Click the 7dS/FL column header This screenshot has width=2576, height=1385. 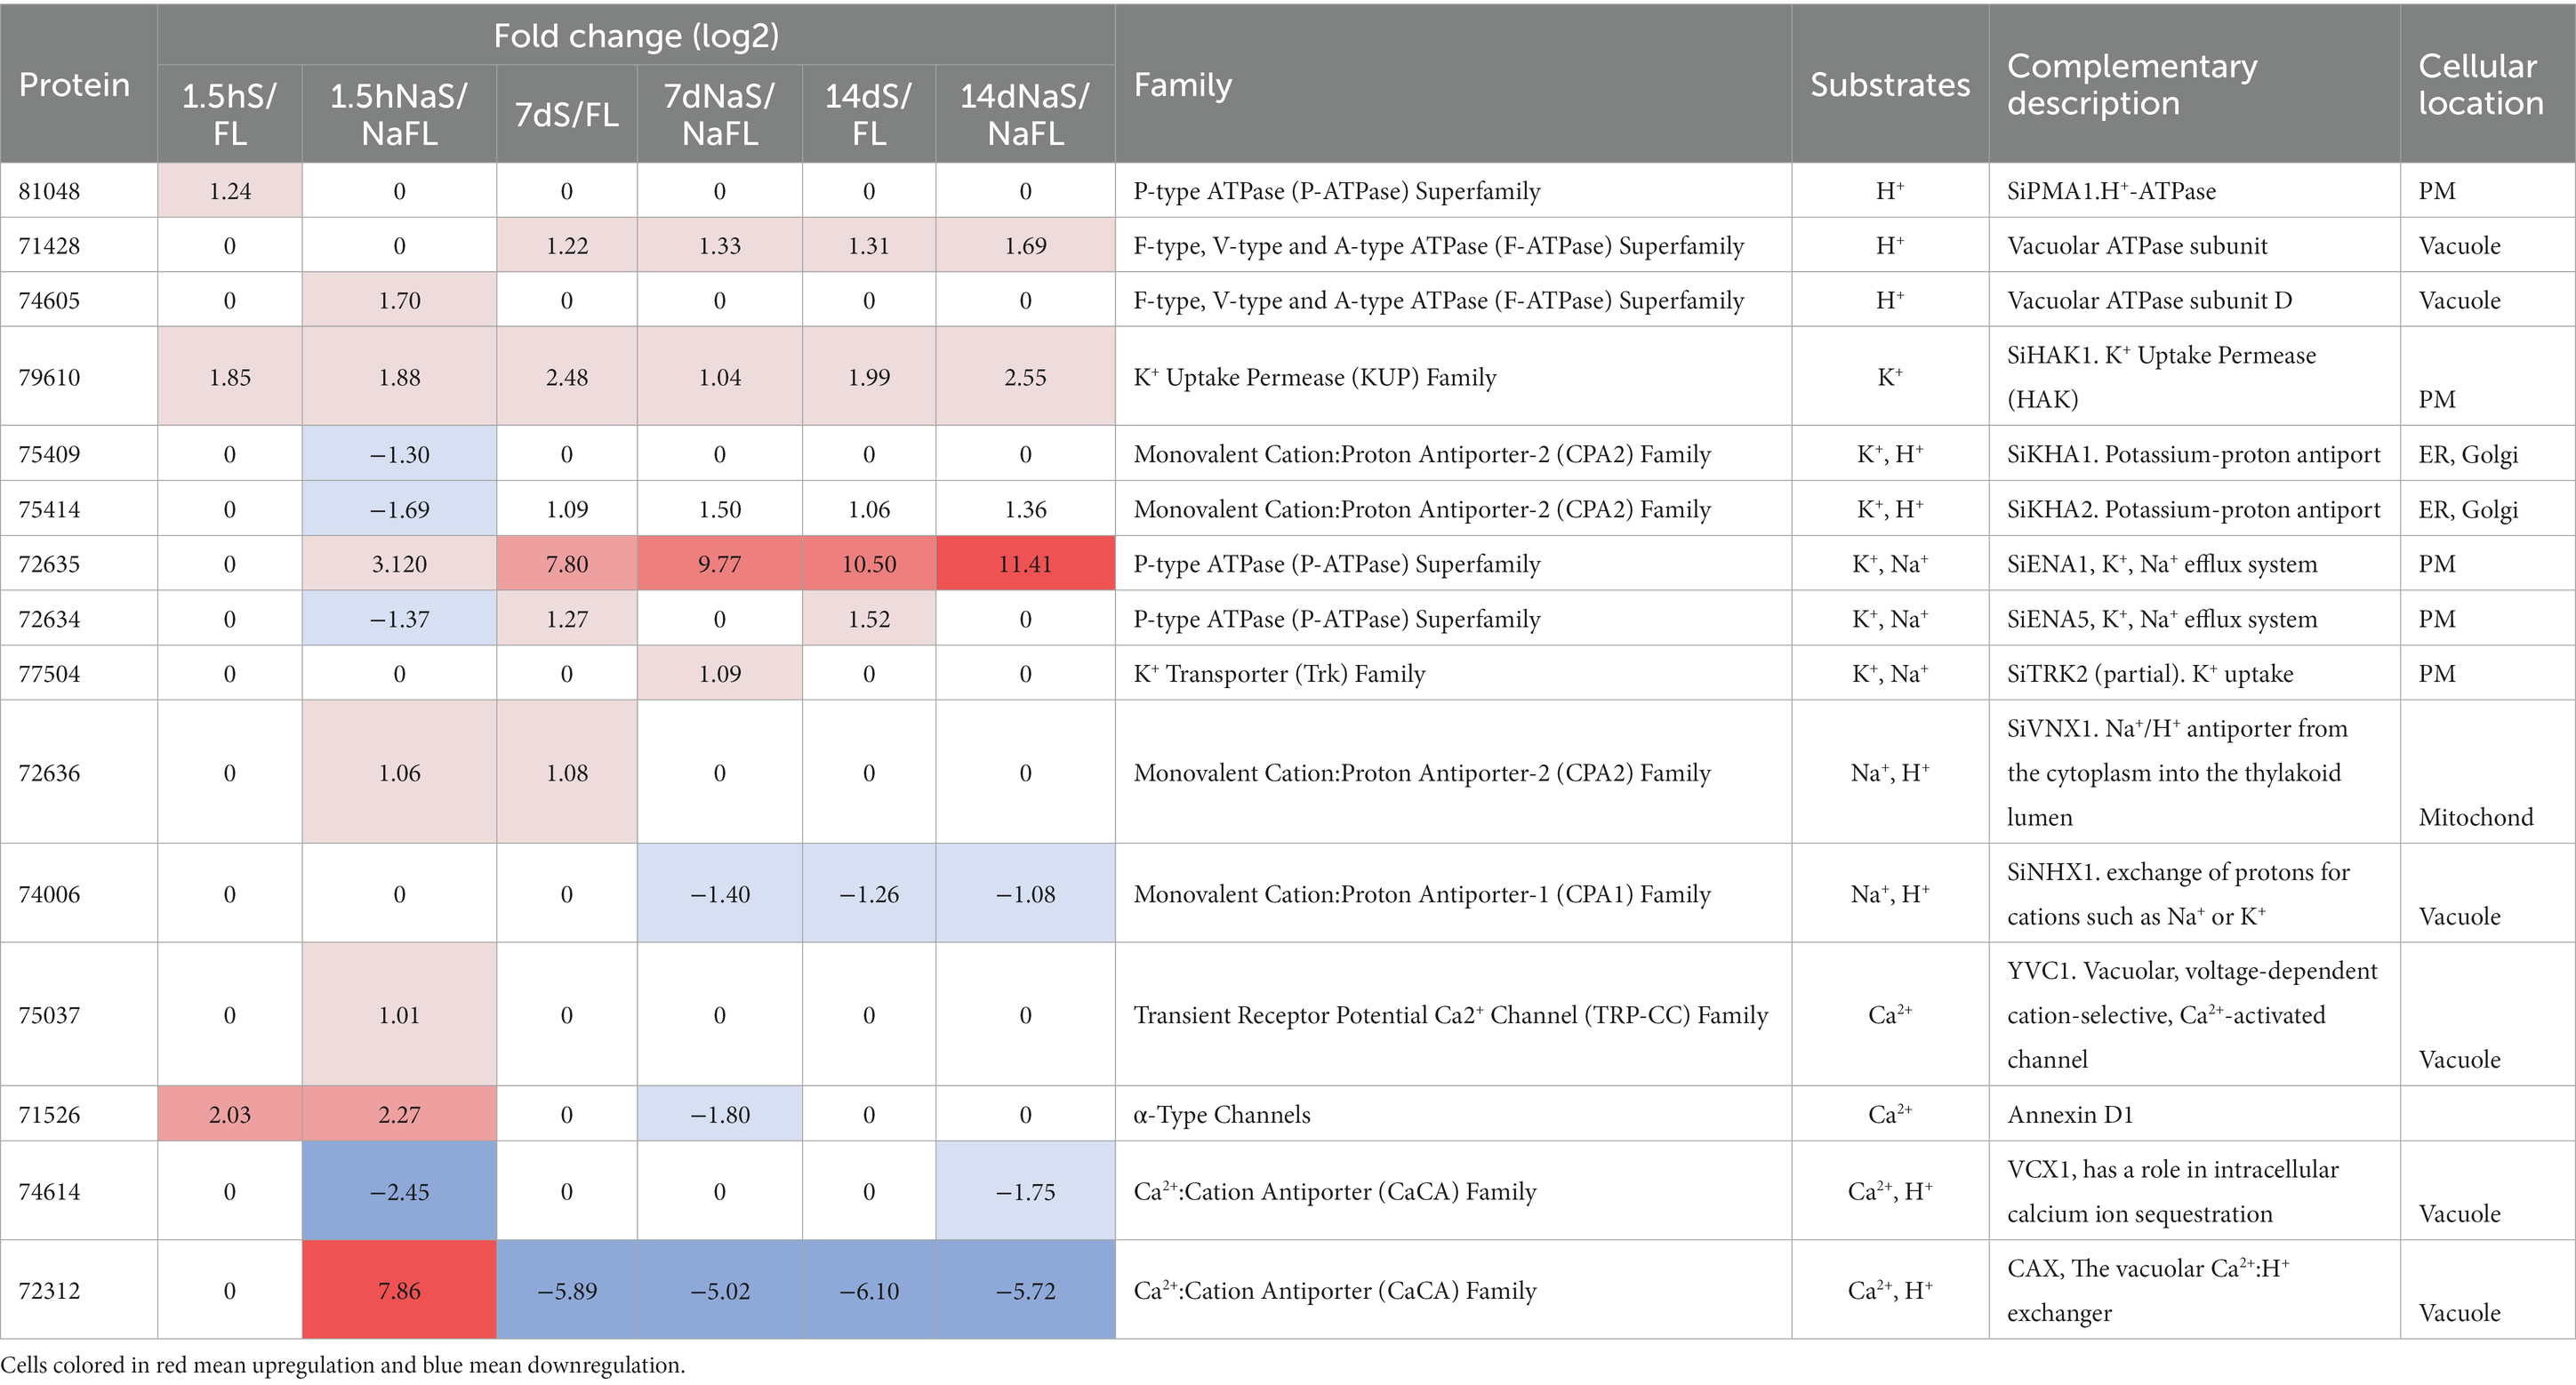coord(567,114)
